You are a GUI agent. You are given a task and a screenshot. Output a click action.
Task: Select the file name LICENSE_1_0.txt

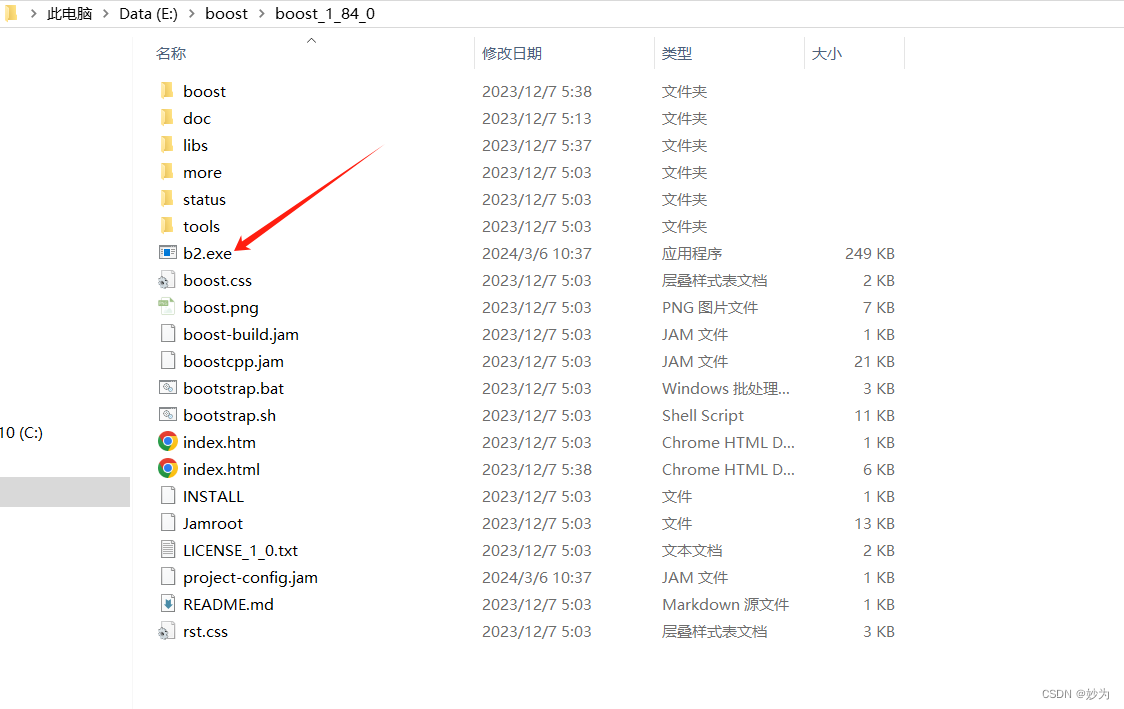tap(240, 551)
